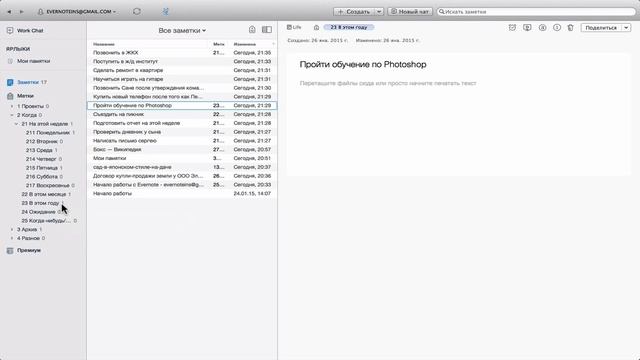The width and height of the screenshot is (640, 360).
Task: Open the Мои памятки shortcut
Action: 33,61
